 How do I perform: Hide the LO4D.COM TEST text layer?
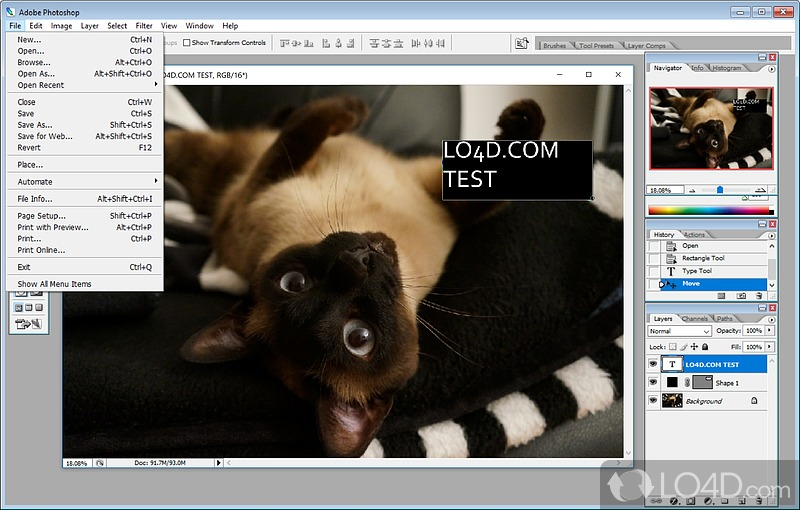click(654, 365)
